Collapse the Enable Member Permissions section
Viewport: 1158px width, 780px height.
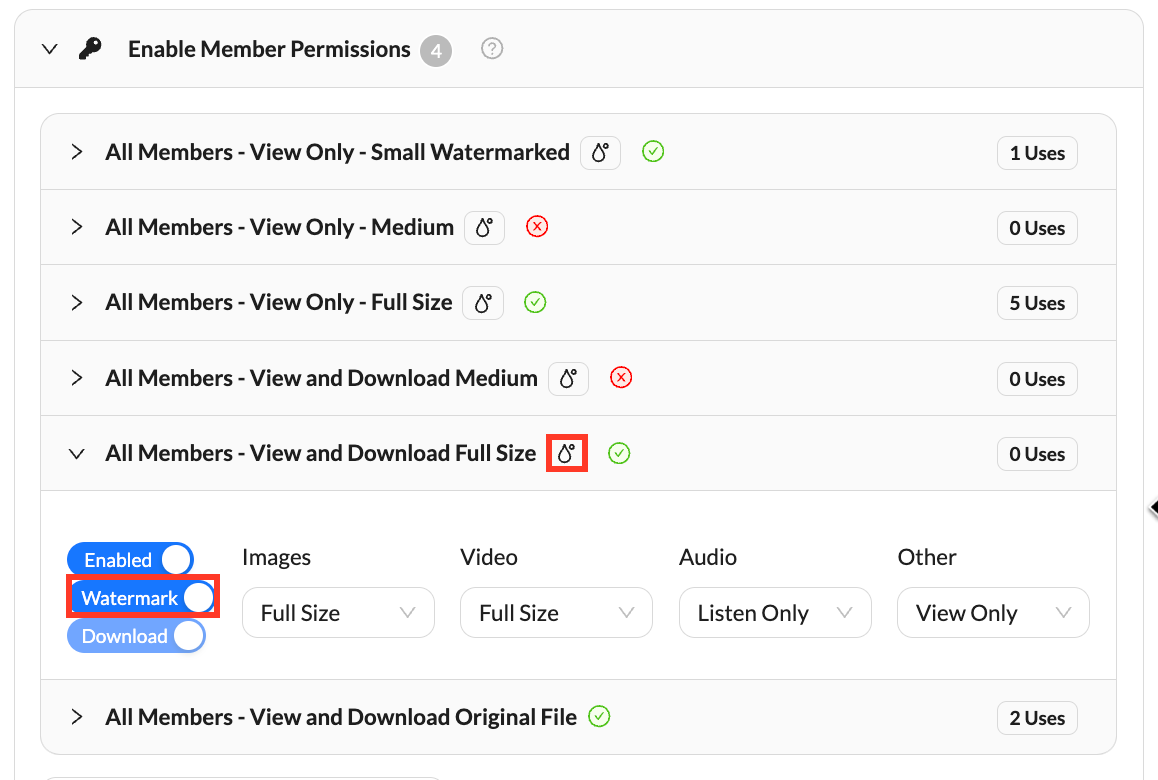pos(50,49)
